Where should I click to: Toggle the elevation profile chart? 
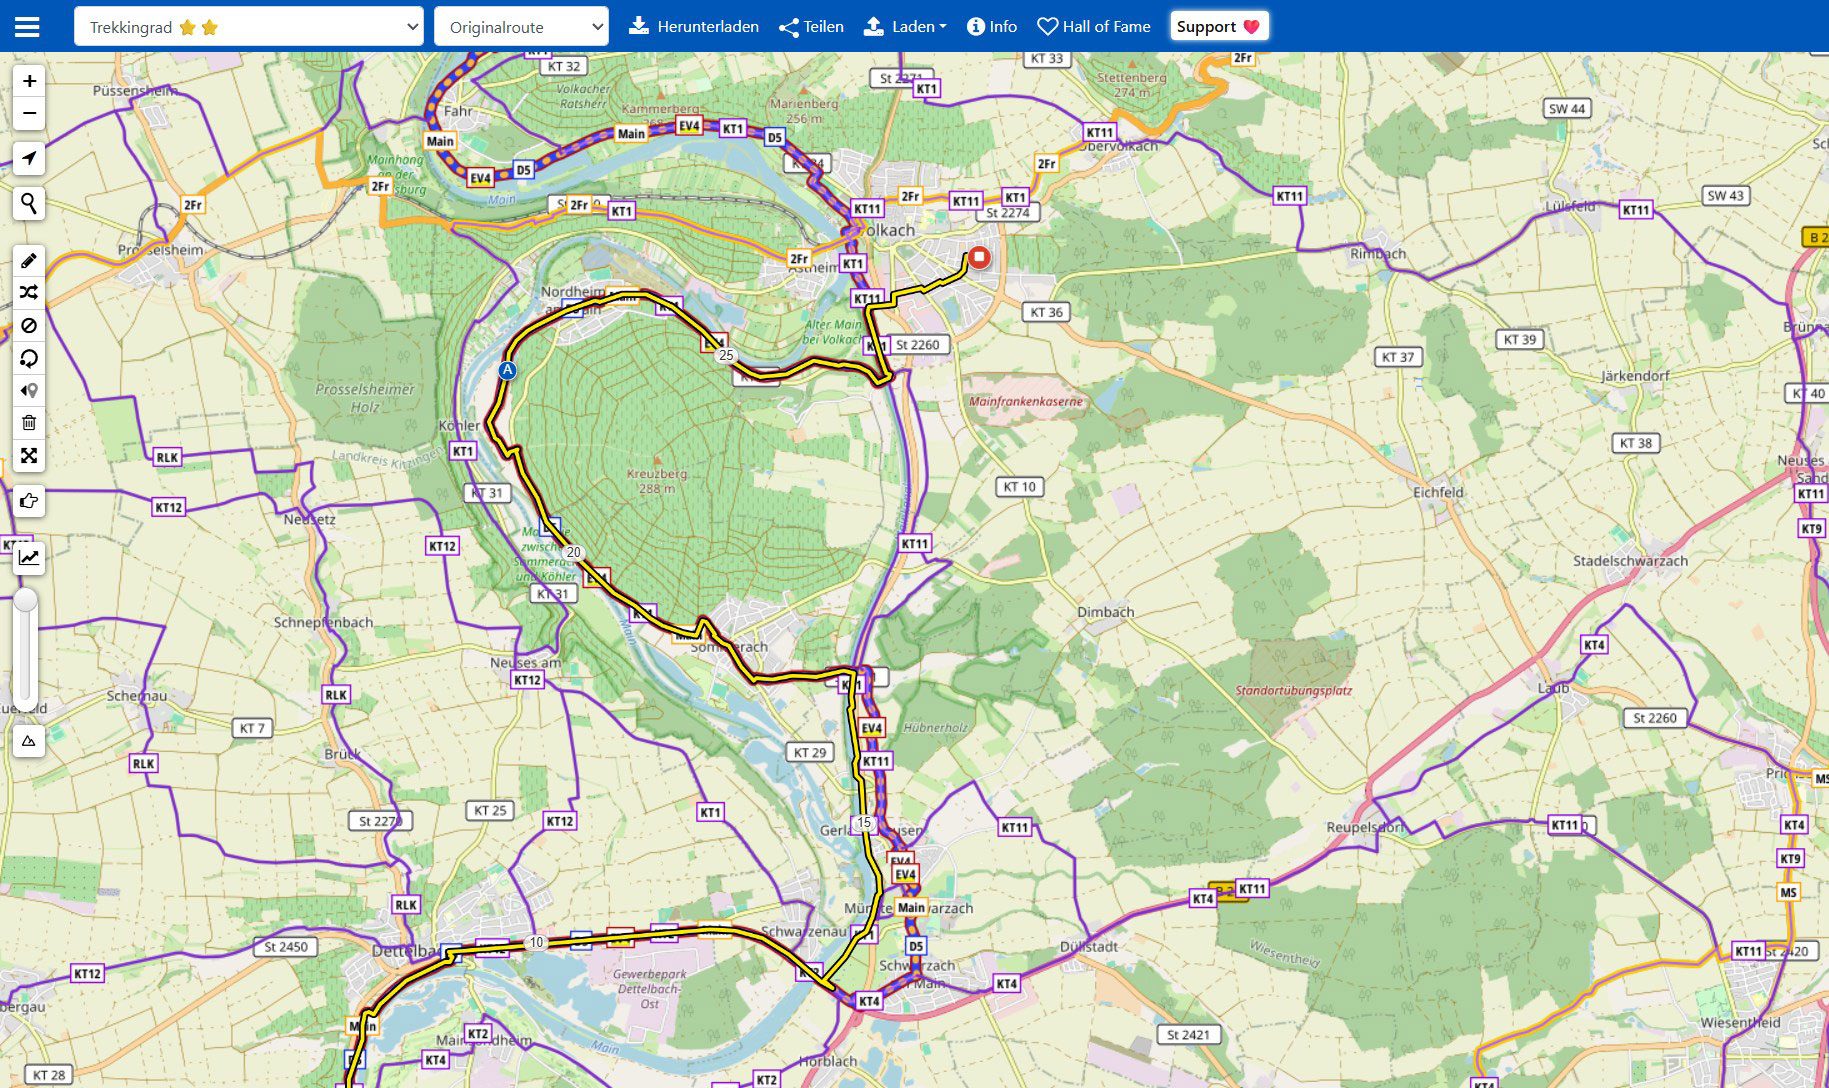(x=29, y=557)
